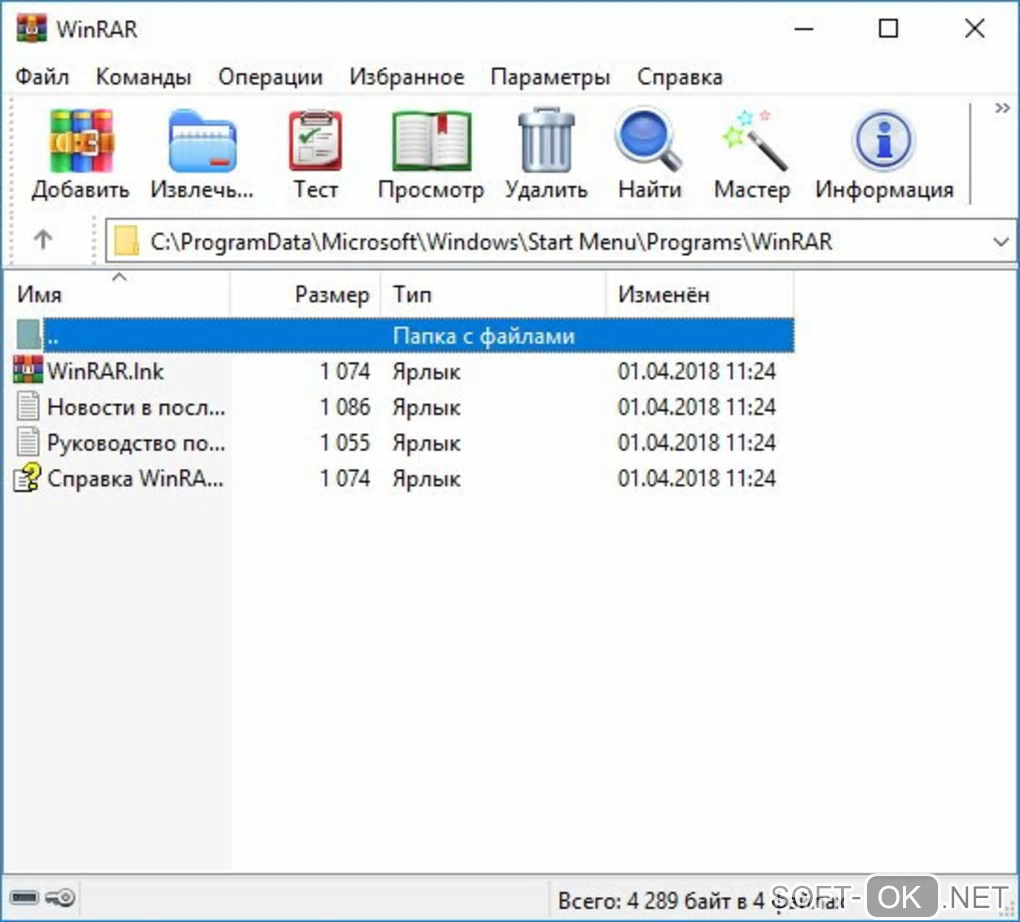Run the Тест archive test tool
The image size is (1020, 922).
coord(315,154)
